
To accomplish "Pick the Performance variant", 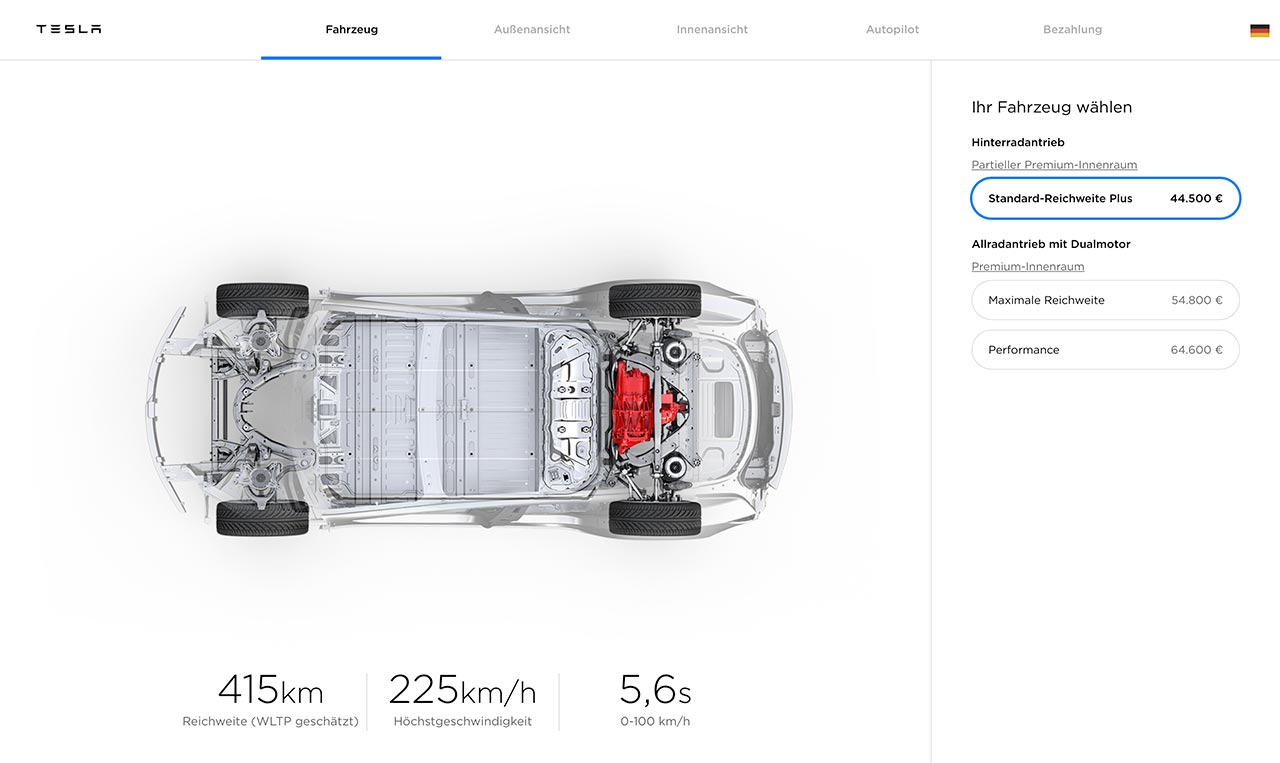I will click(1105, 350).
